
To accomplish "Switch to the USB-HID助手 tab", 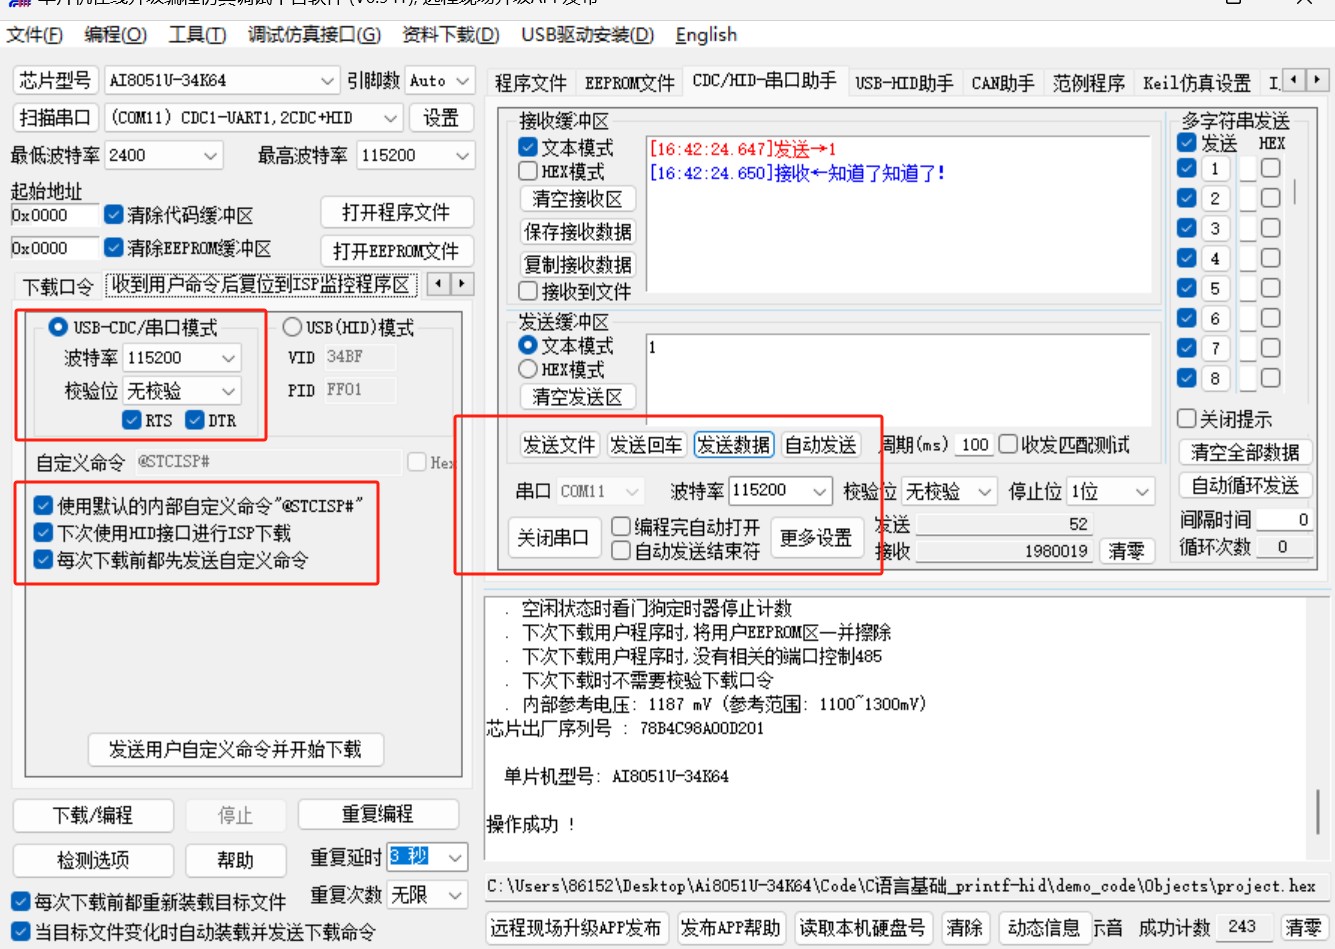I will pos(904,83).
